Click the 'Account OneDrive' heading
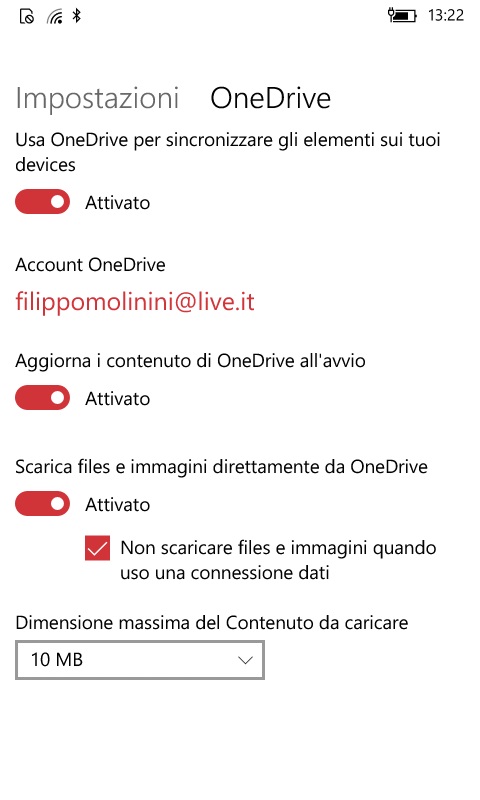Screen dimensions: 480x800 click(x=90, y=265)
